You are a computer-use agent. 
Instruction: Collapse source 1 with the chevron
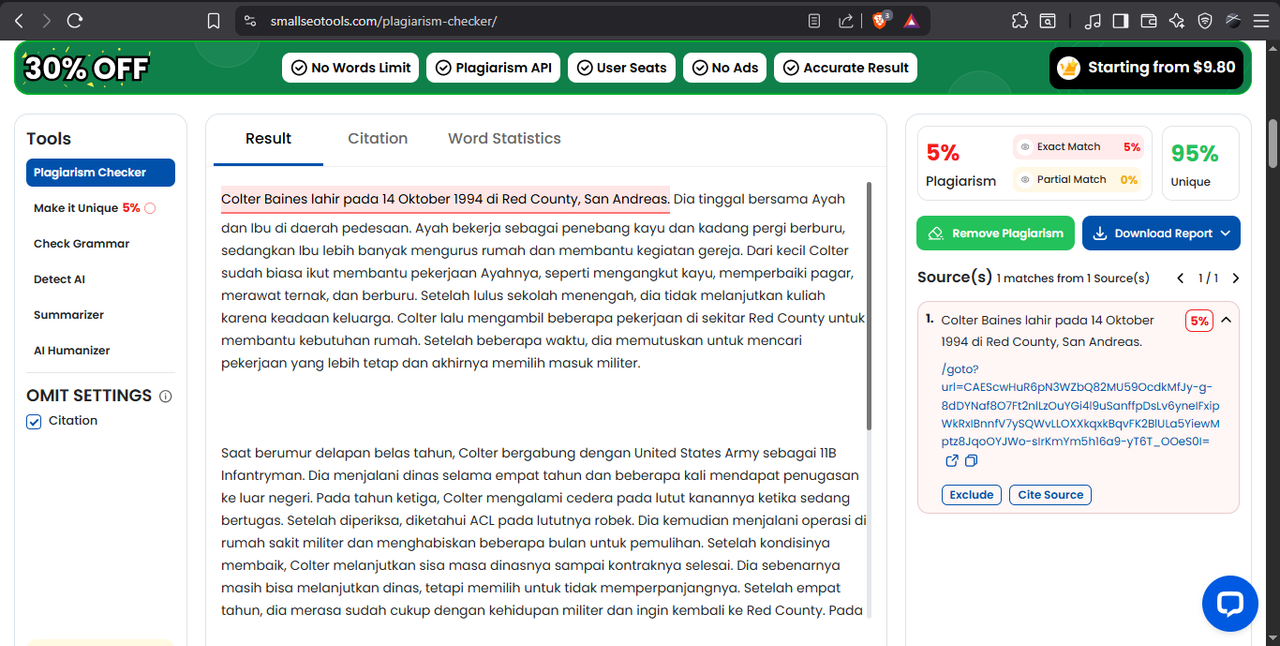(1226, 321)
